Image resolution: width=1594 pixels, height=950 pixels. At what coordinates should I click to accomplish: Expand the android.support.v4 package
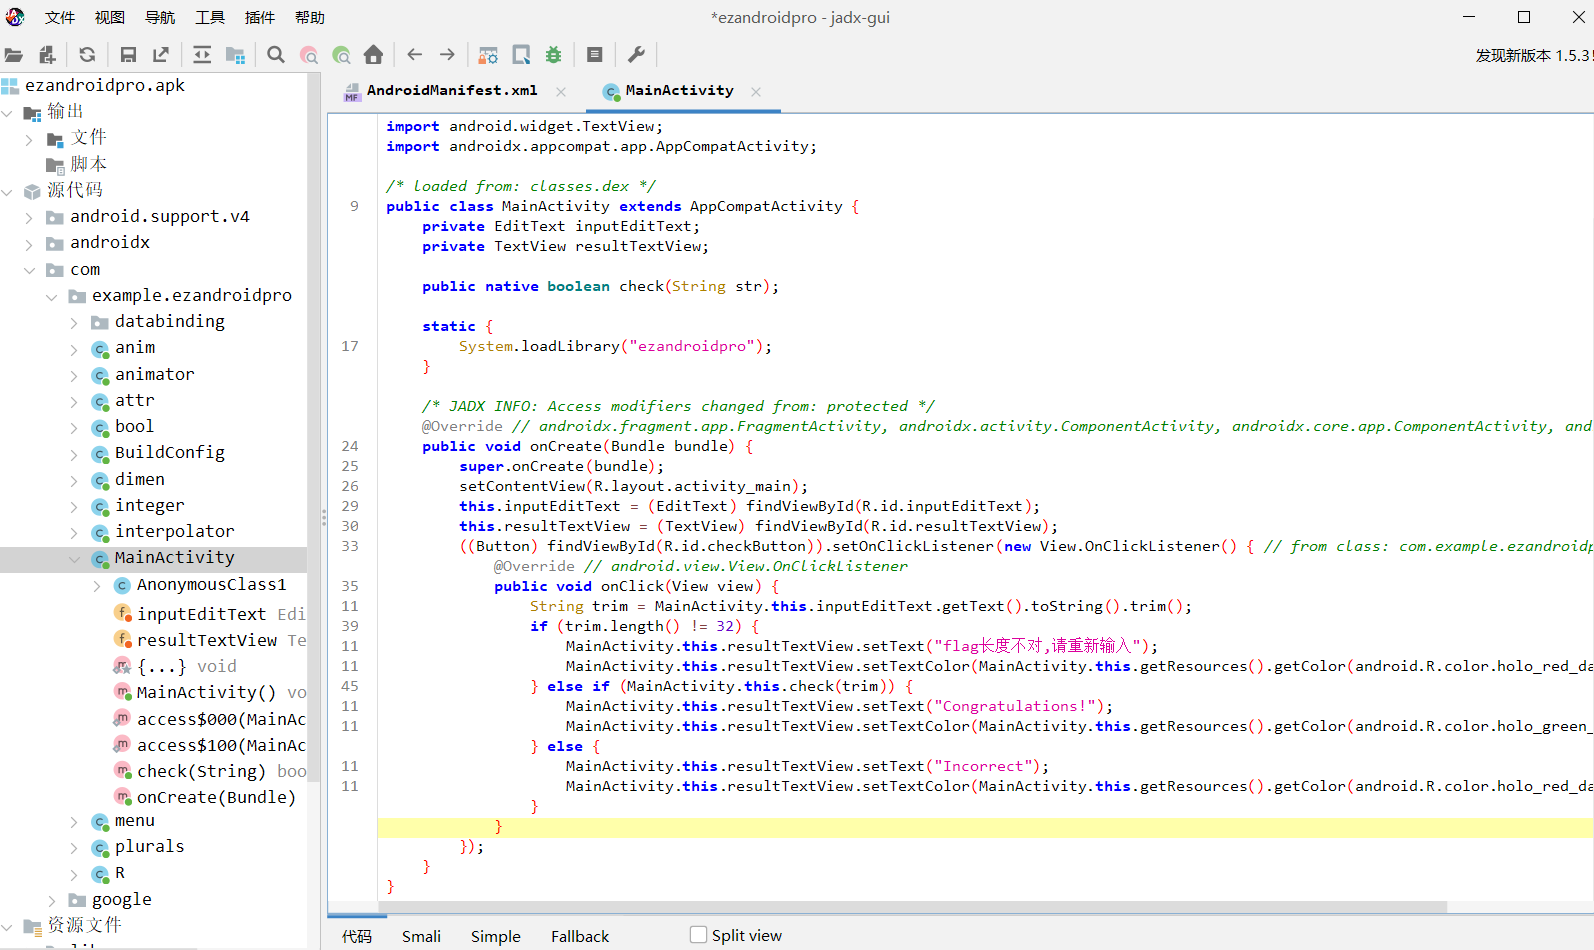click(29, 217)
